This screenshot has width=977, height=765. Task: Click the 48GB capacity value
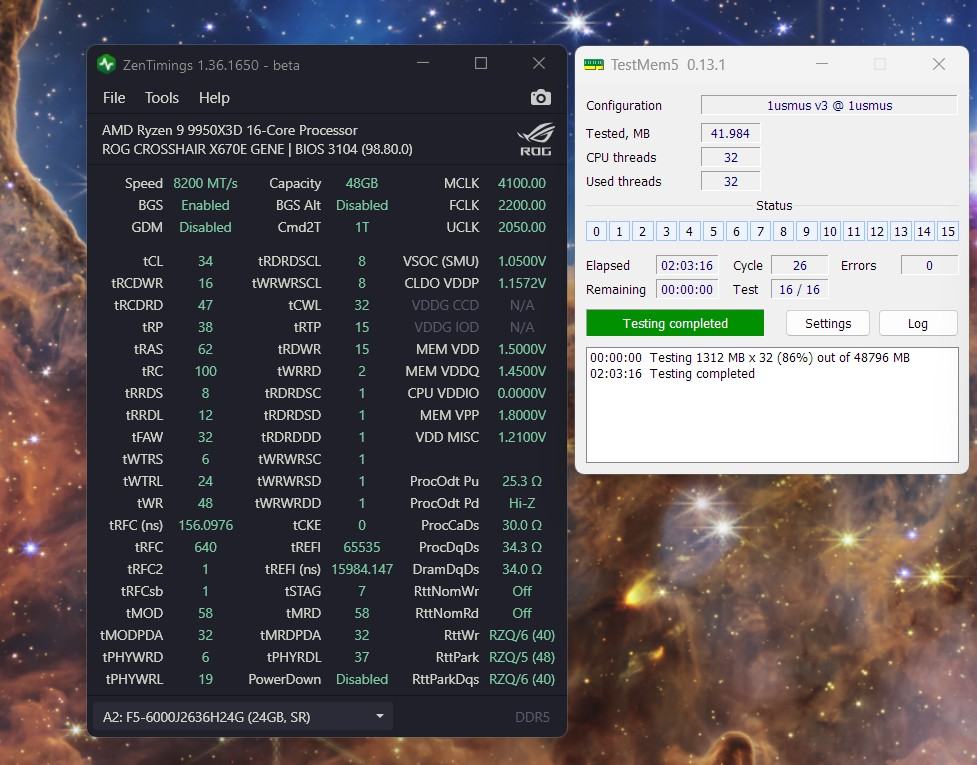point(362,183)
